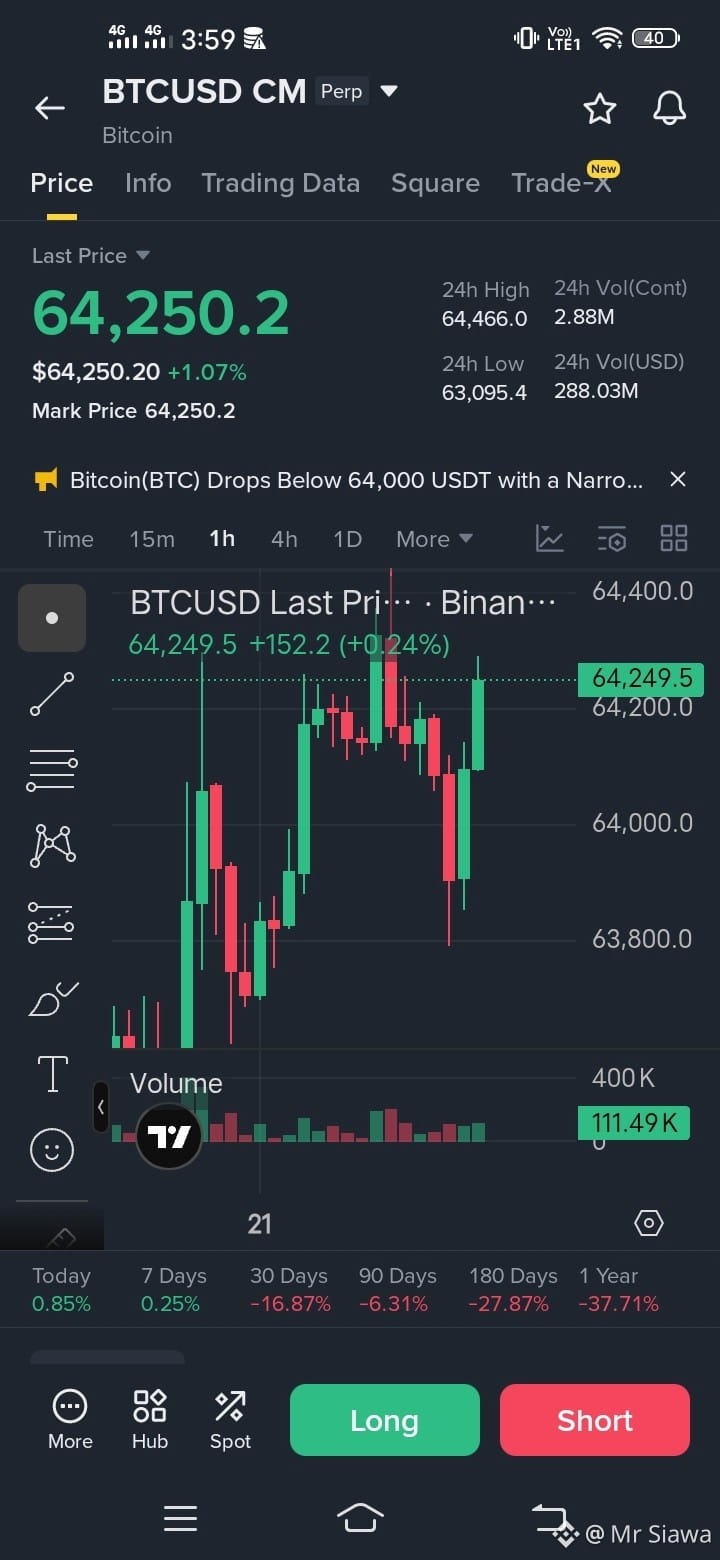Open the grid layout icon
This screenshot has width=720, height=1560.
[674, 539]
